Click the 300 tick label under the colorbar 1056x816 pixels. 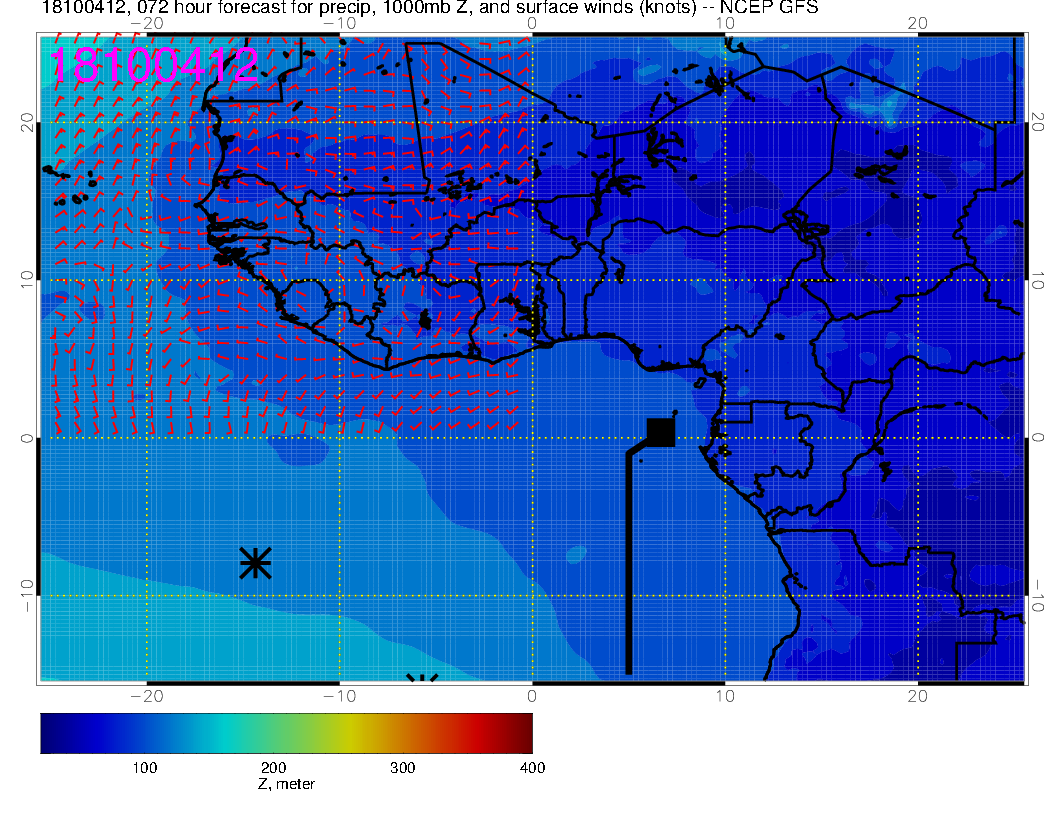(x=403, y=767)
